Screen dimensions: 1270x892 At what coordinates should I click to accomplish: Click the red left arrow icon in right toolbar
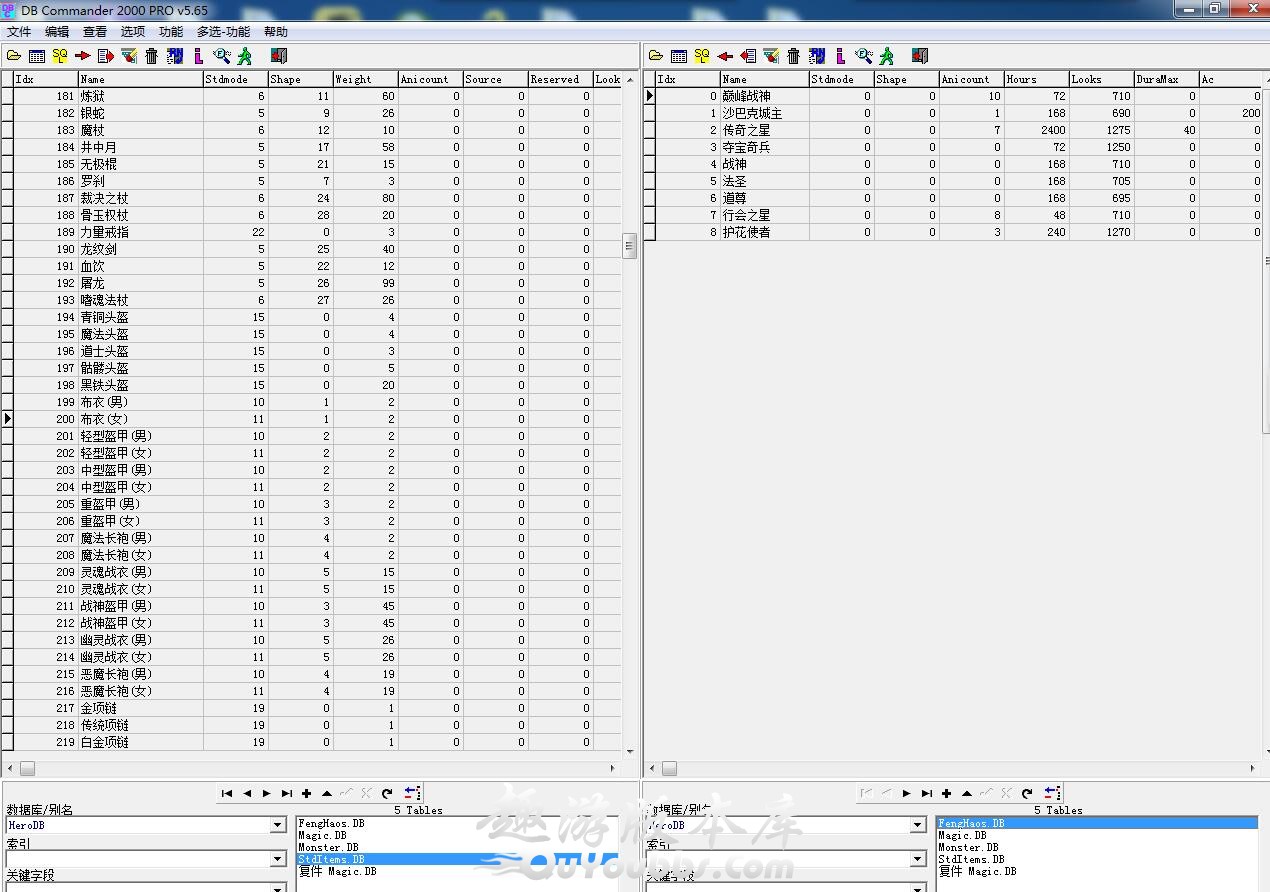coord(725,56)
